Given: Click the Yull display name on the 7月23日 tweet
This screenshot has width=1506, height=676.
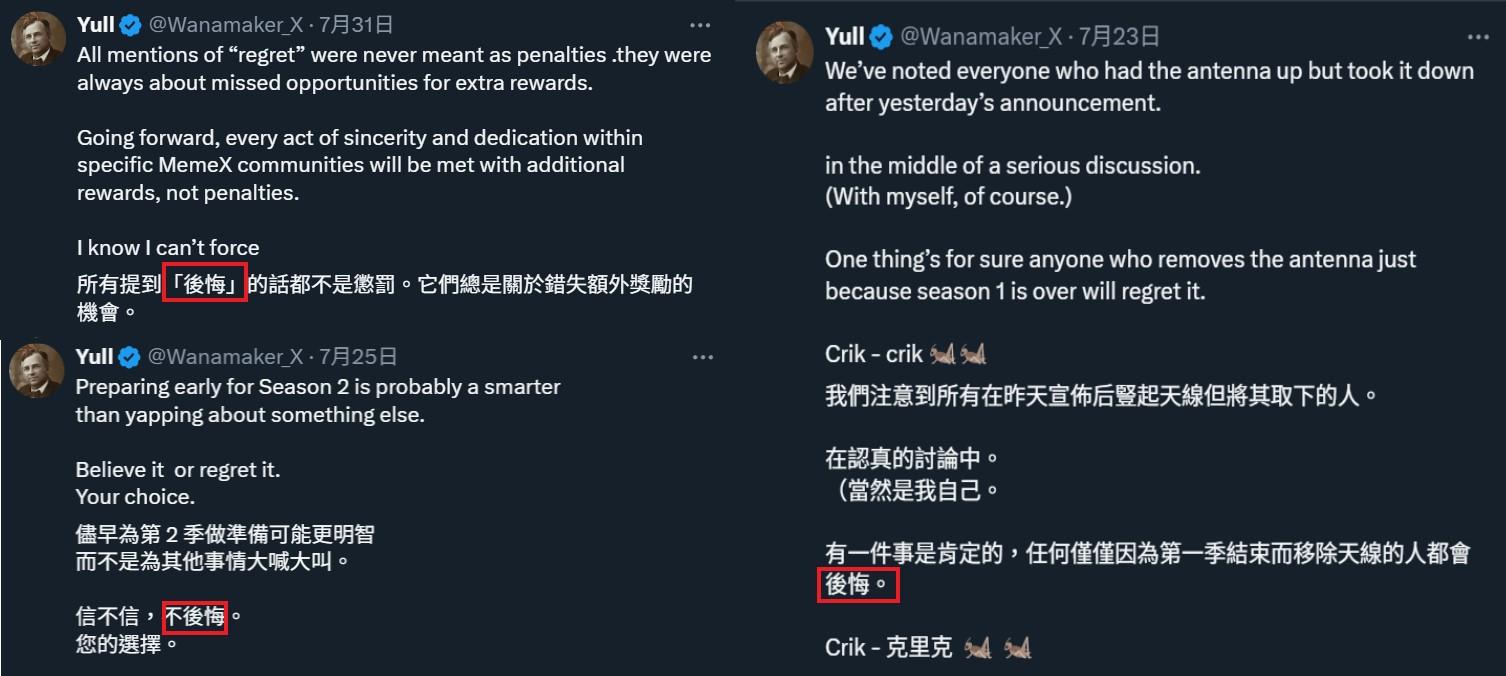Looking at the screenshot, I should [x=844, y=38].
